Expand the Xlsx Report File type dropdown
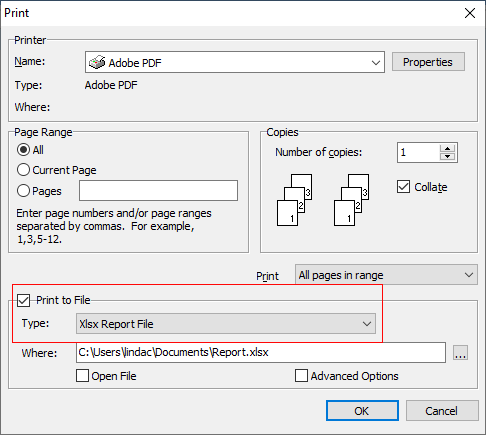The height and width of the screenshot is (435, 486). 226,323
